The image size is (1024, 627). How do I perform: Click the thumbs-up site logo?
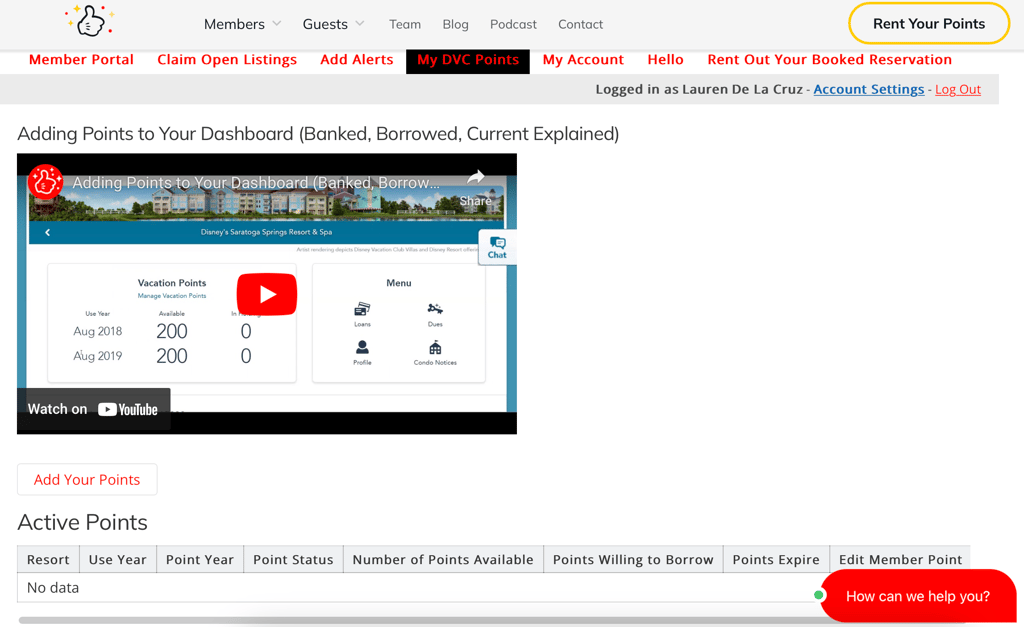[x=90, y=20]
